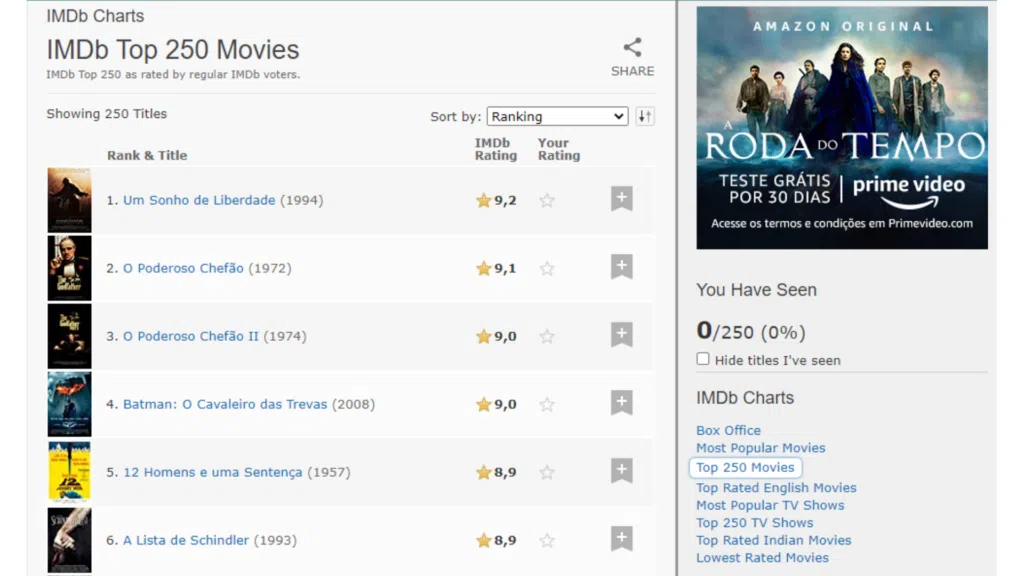Open the Sort by Ranking dropdown
Screen dimensions: 1024x576
click(557, 116)
